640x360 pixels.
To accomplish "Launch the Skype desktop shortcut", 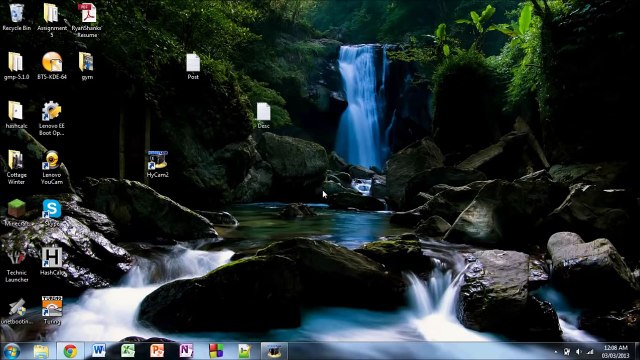I will pos(52,213).
